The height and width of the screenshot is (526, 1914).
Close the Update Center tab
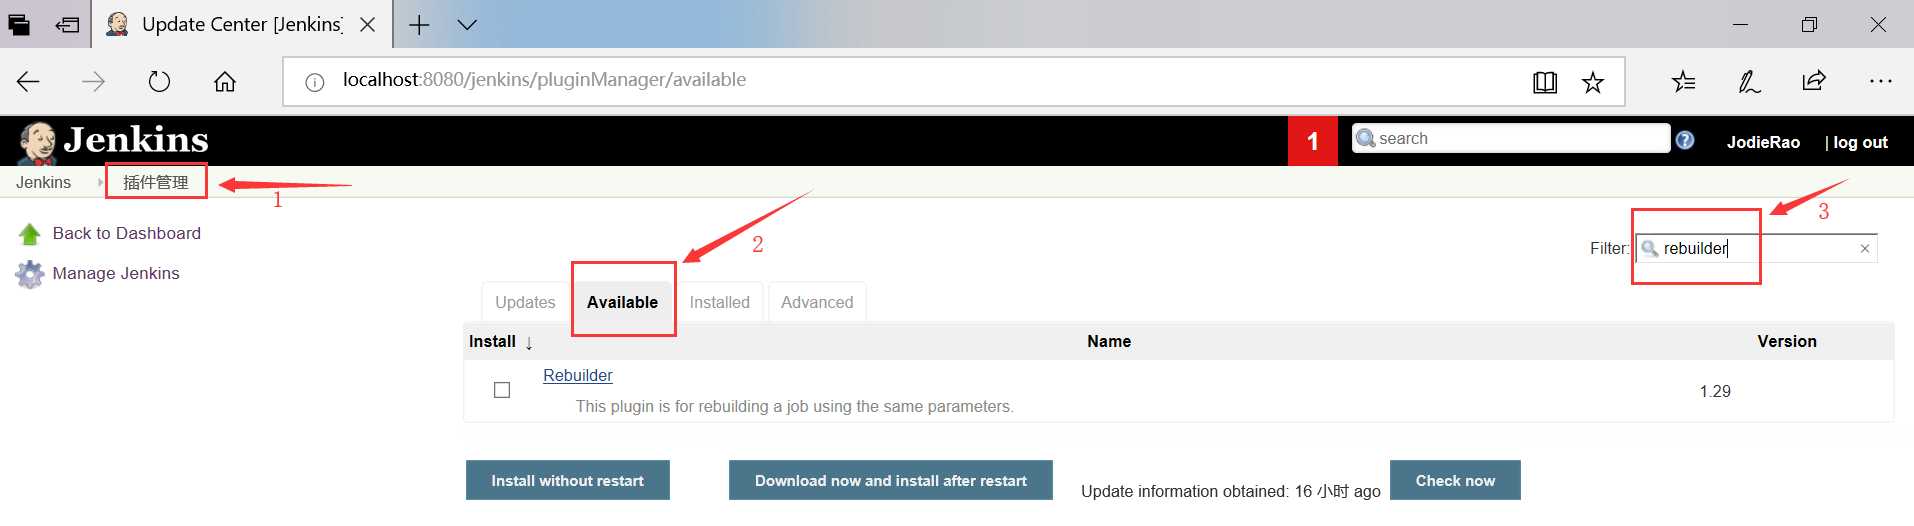pos(367,25)
